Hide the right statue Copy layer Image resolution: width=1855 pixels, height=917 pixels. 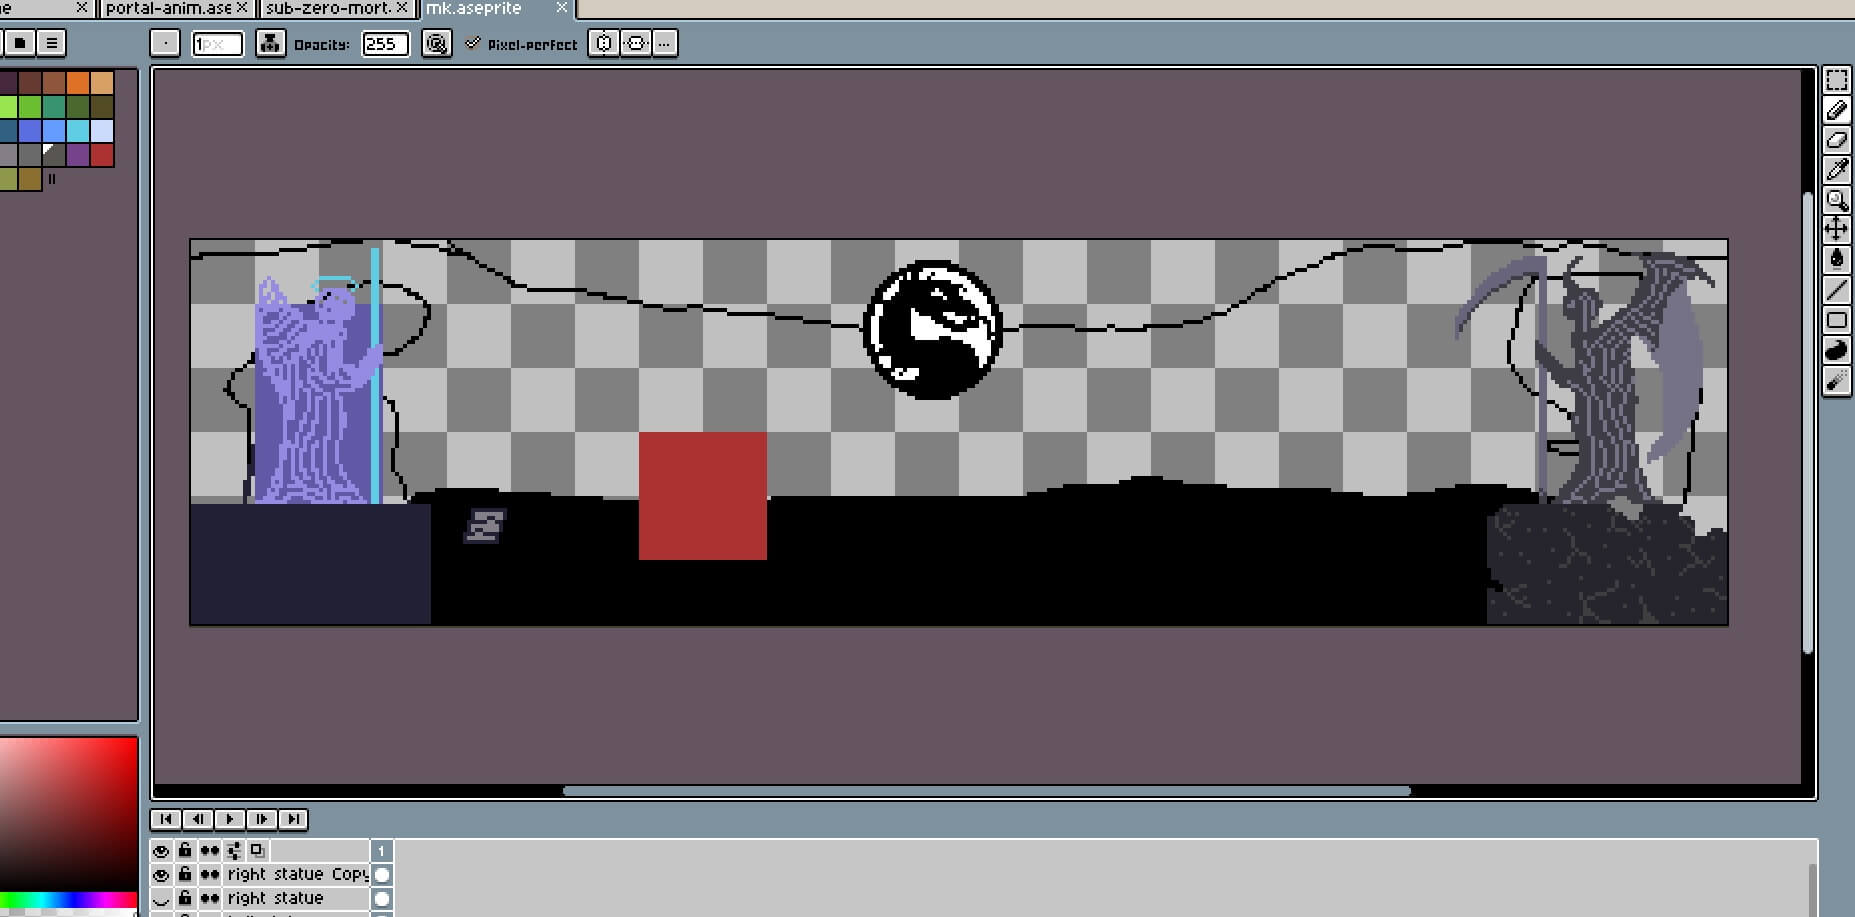point(161,874)
